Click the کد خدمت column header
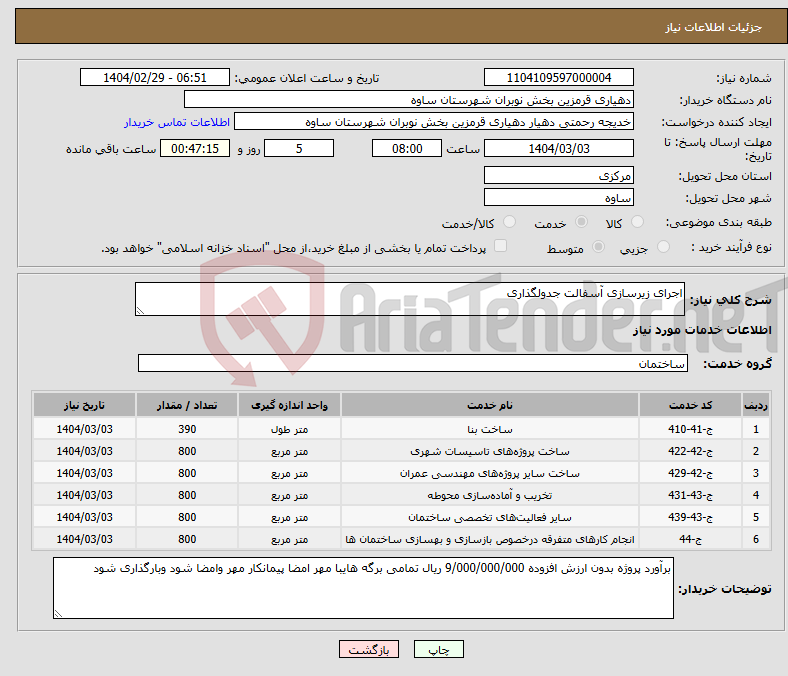 (x=691, y=405)
